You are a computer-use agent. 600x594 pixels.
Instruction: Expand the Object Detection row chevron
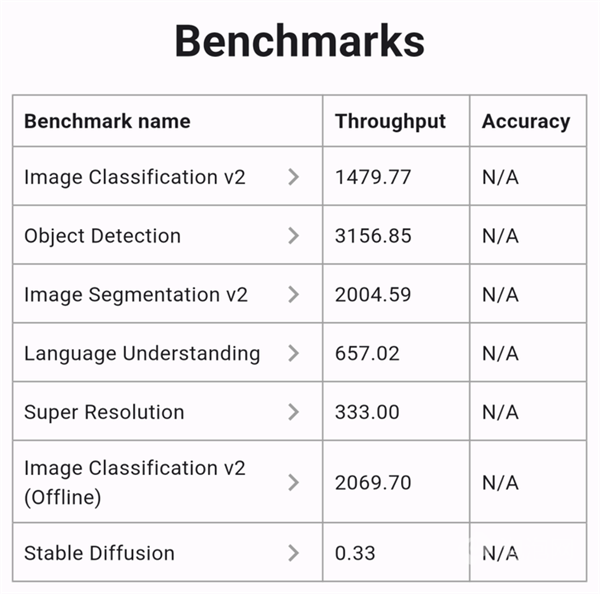click(293, 236)
